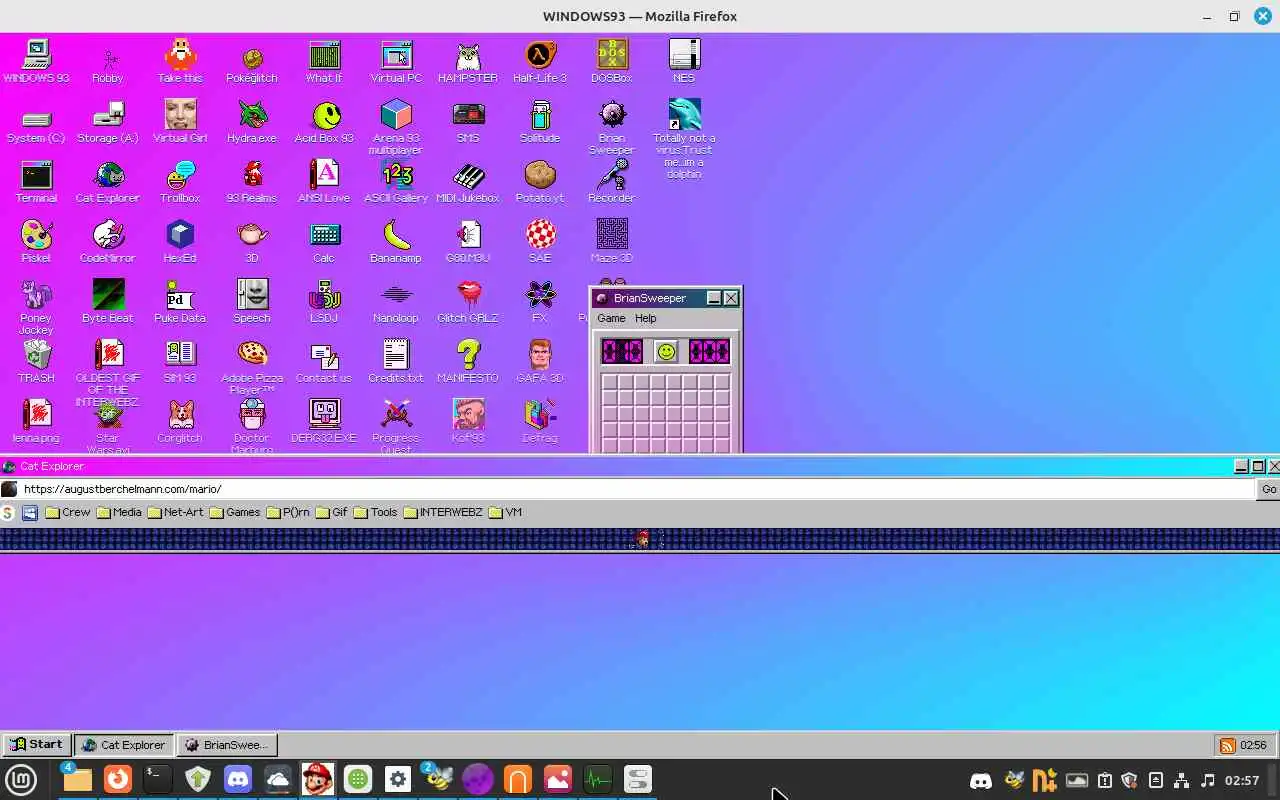This screenshot has width=1280, height=800.
Task: Open Storage (A:) drive icon
Action: (108, 121)
